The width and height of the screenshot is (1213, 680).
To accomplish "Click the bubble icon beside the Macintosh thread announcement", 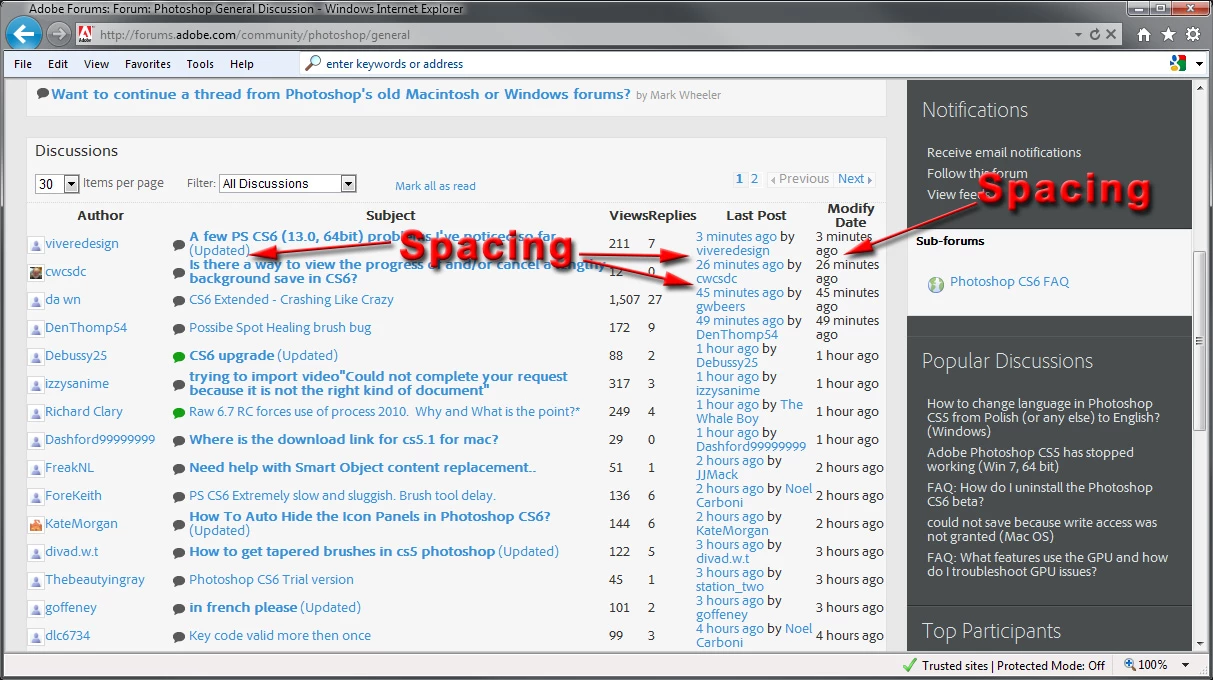I will point(43,93).
